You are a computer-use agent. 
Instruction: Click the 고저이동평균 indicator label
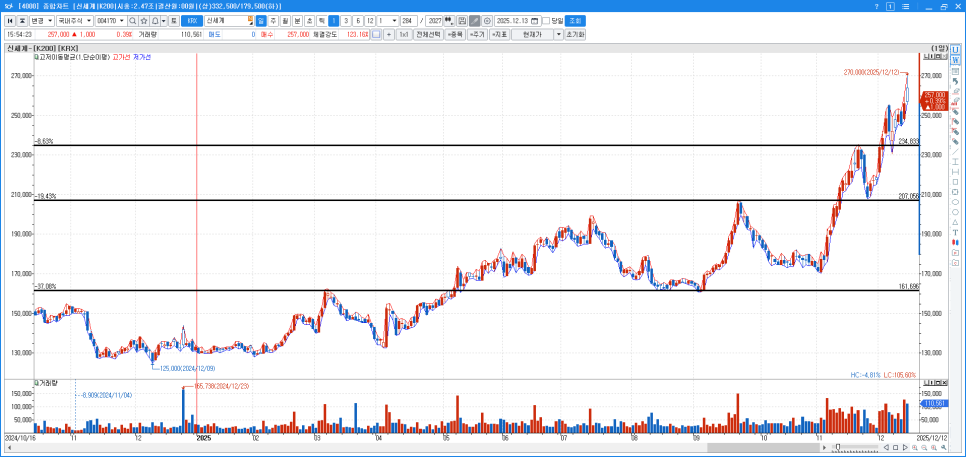(x=74, y=57)
